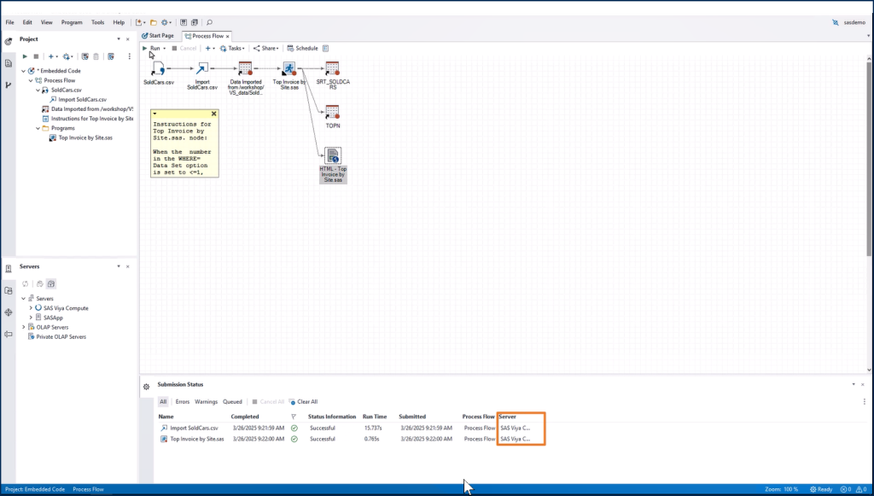
Task: Collapse the Embedded Code project node
Action: tap(23, 71)
